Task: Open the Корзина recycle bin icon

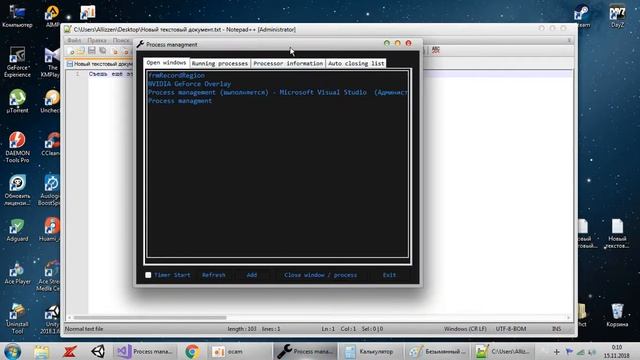Action: (x=617, y=315)
